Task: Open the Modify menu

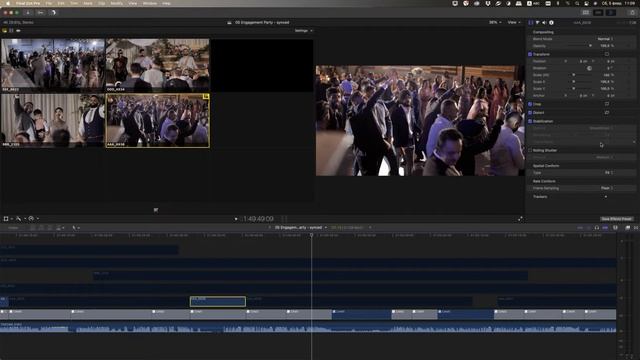Action: [x=116, y=3]
